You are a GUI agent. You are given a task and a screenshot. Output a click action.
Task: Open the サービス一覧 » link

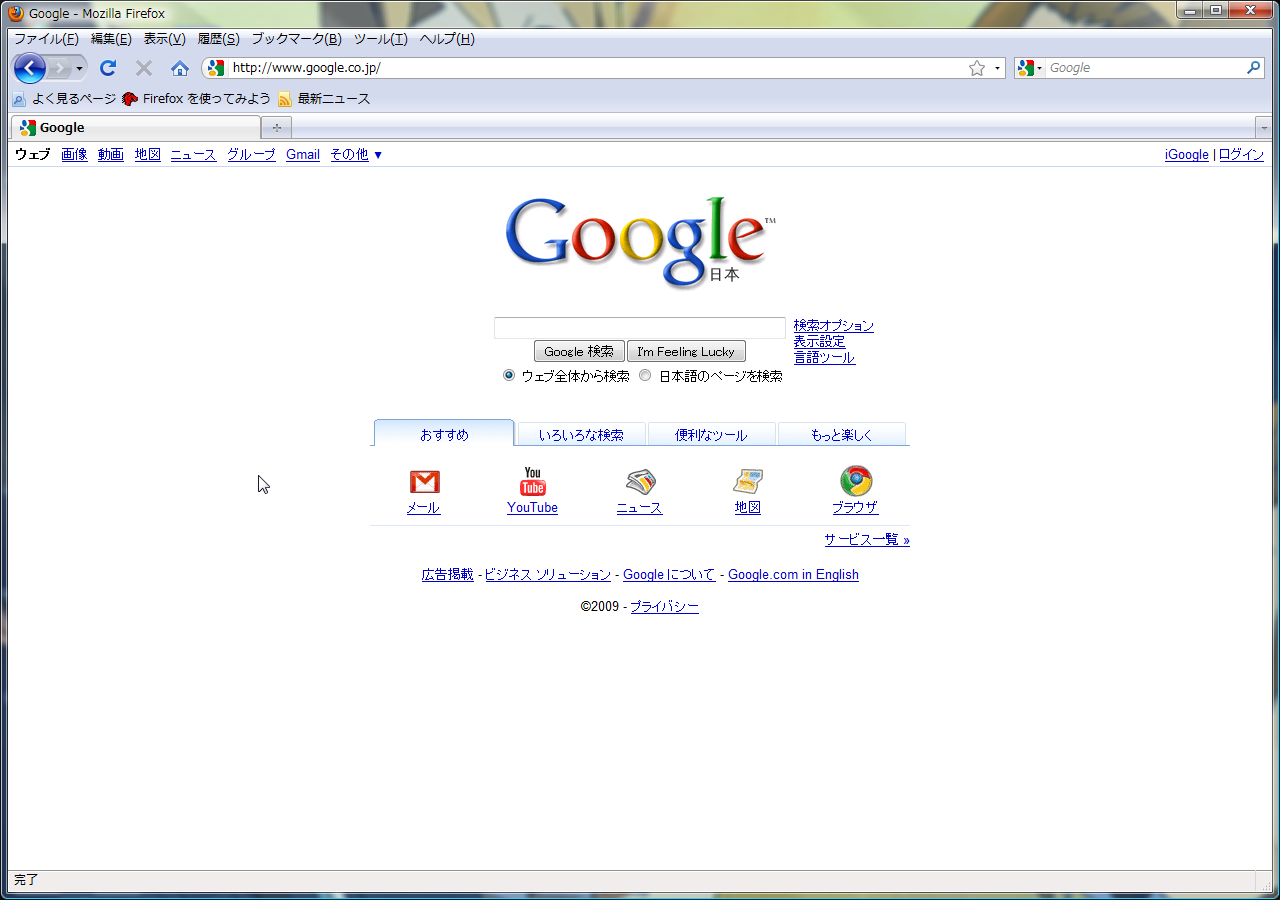point(867,539)
